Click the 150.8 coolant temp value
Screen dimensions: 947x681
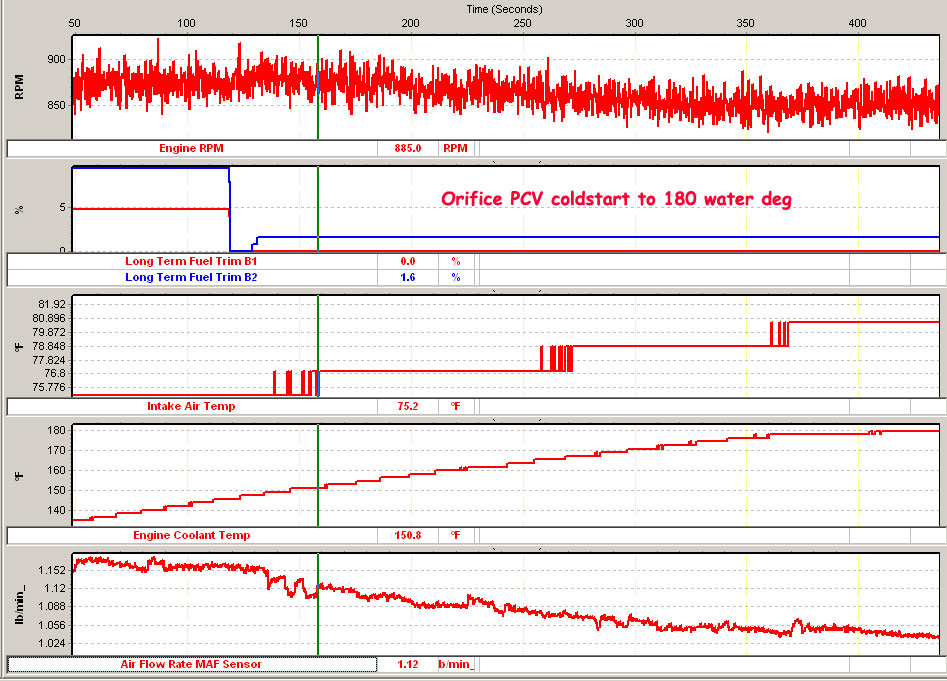(x=408, y=535)
